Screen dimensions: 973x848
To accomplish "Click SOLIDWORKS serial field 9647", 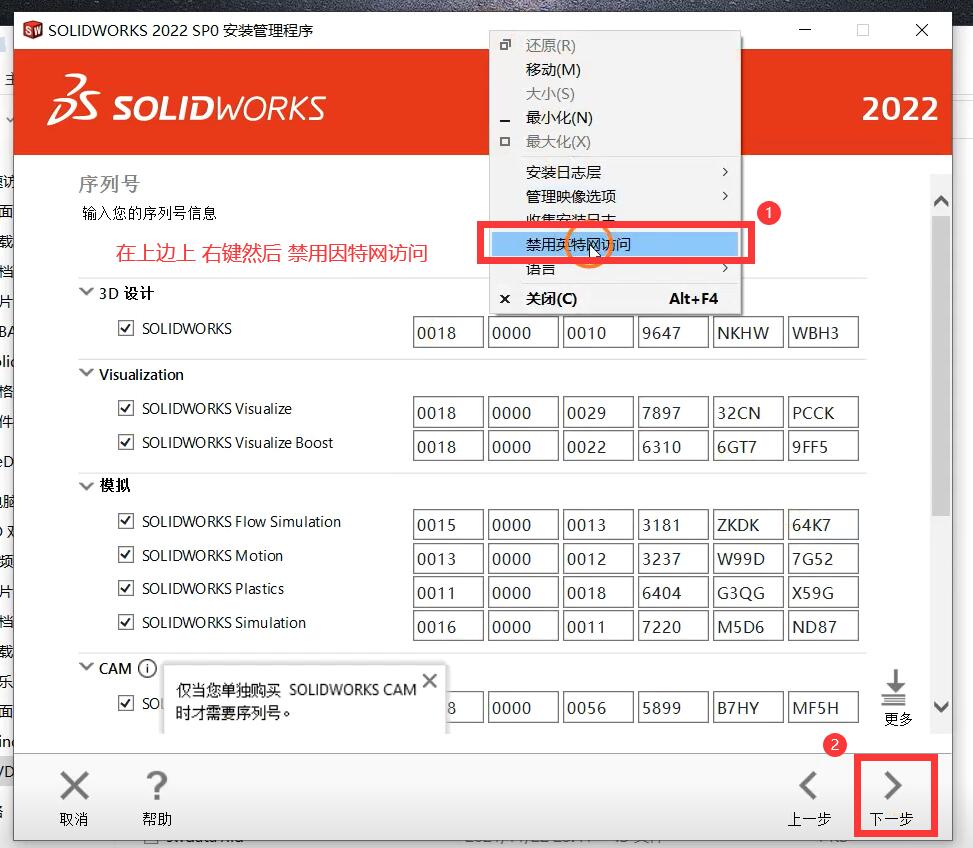I will tap(673, 332).
